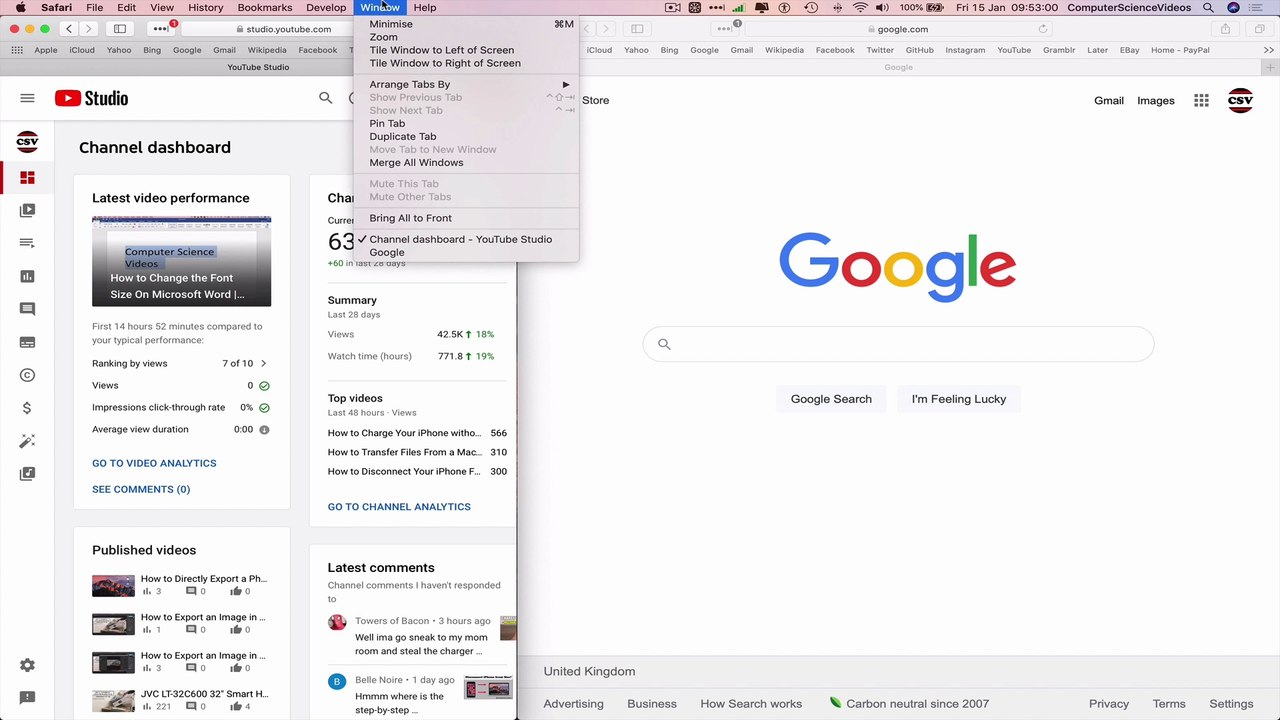Click I'm Feeling Lucky button
The height and width of the screenshot is (720, 1280).
click(x=959, y=399)
